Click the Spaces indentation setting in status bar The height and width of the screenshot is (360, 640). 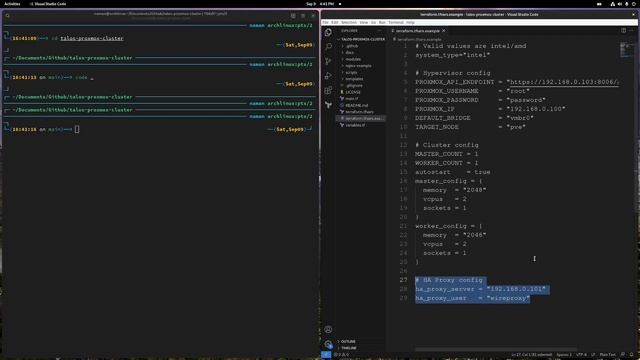coord(564,355)
